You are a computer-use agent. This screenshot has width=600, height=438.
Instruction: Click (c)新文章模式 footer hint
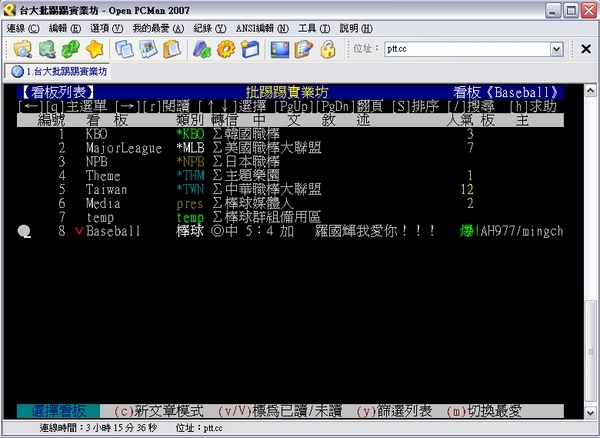point(159,411)
